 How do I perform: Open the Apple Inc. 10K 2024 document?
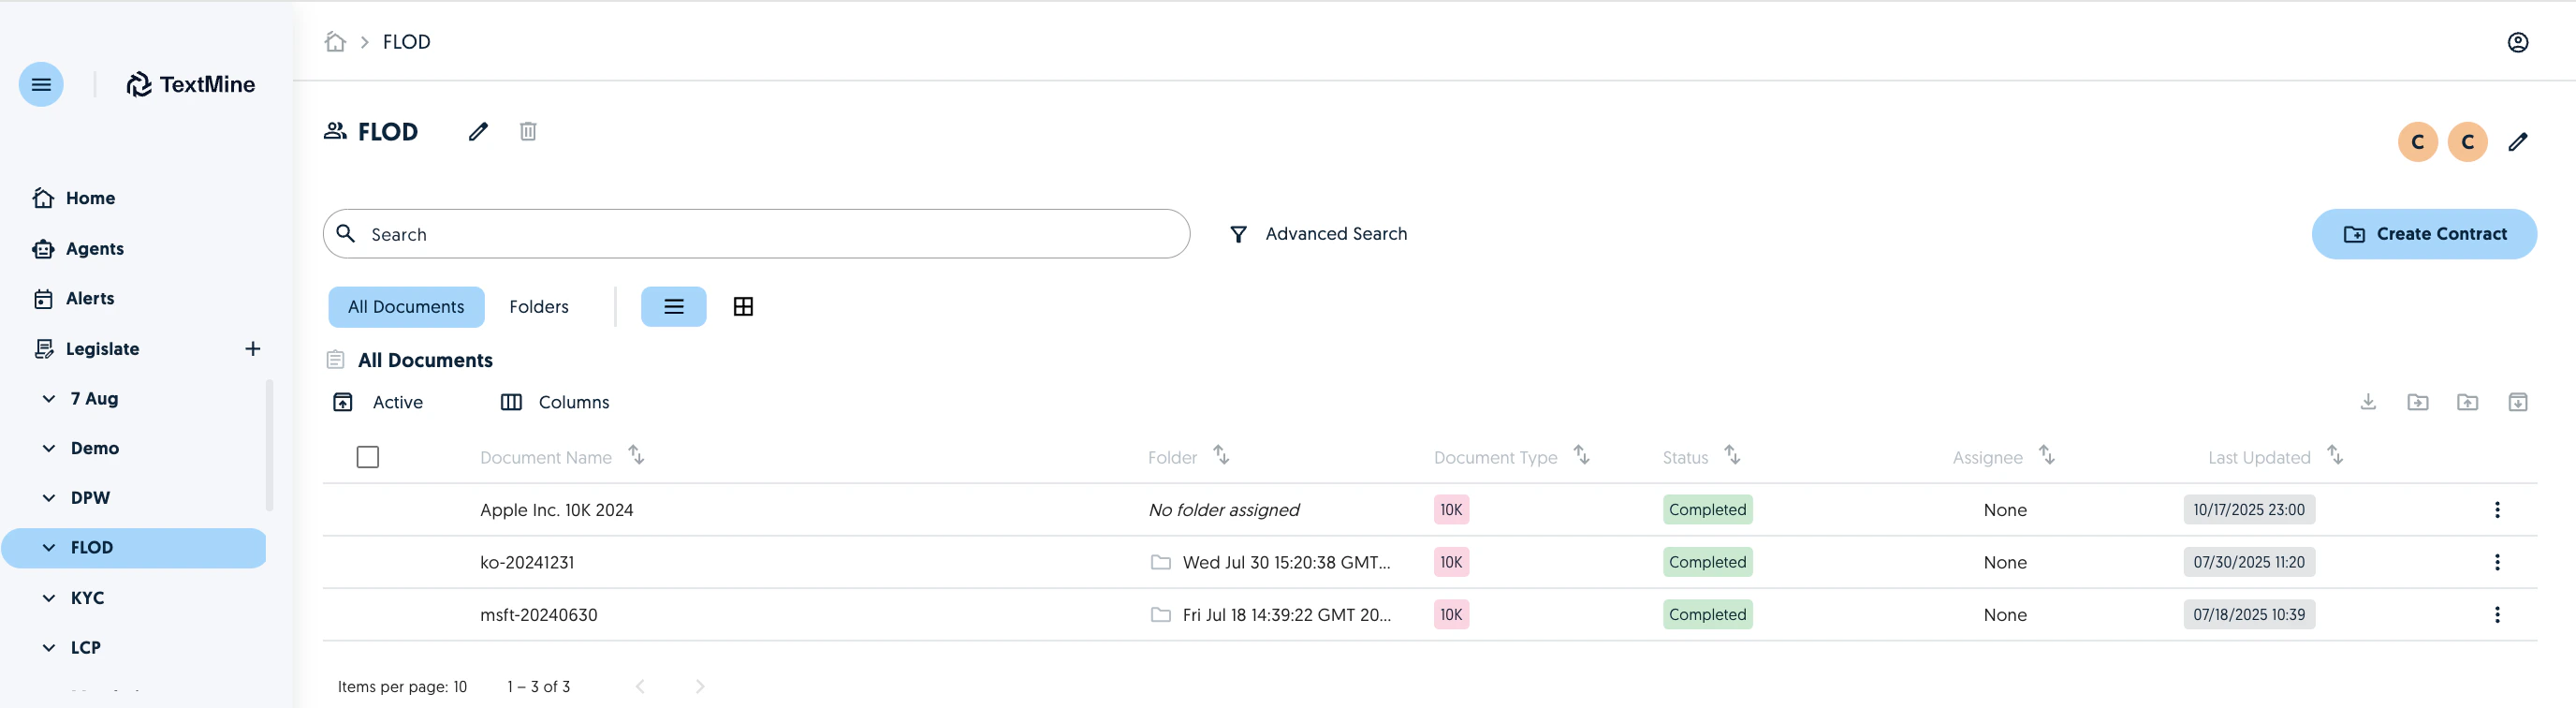557,510
